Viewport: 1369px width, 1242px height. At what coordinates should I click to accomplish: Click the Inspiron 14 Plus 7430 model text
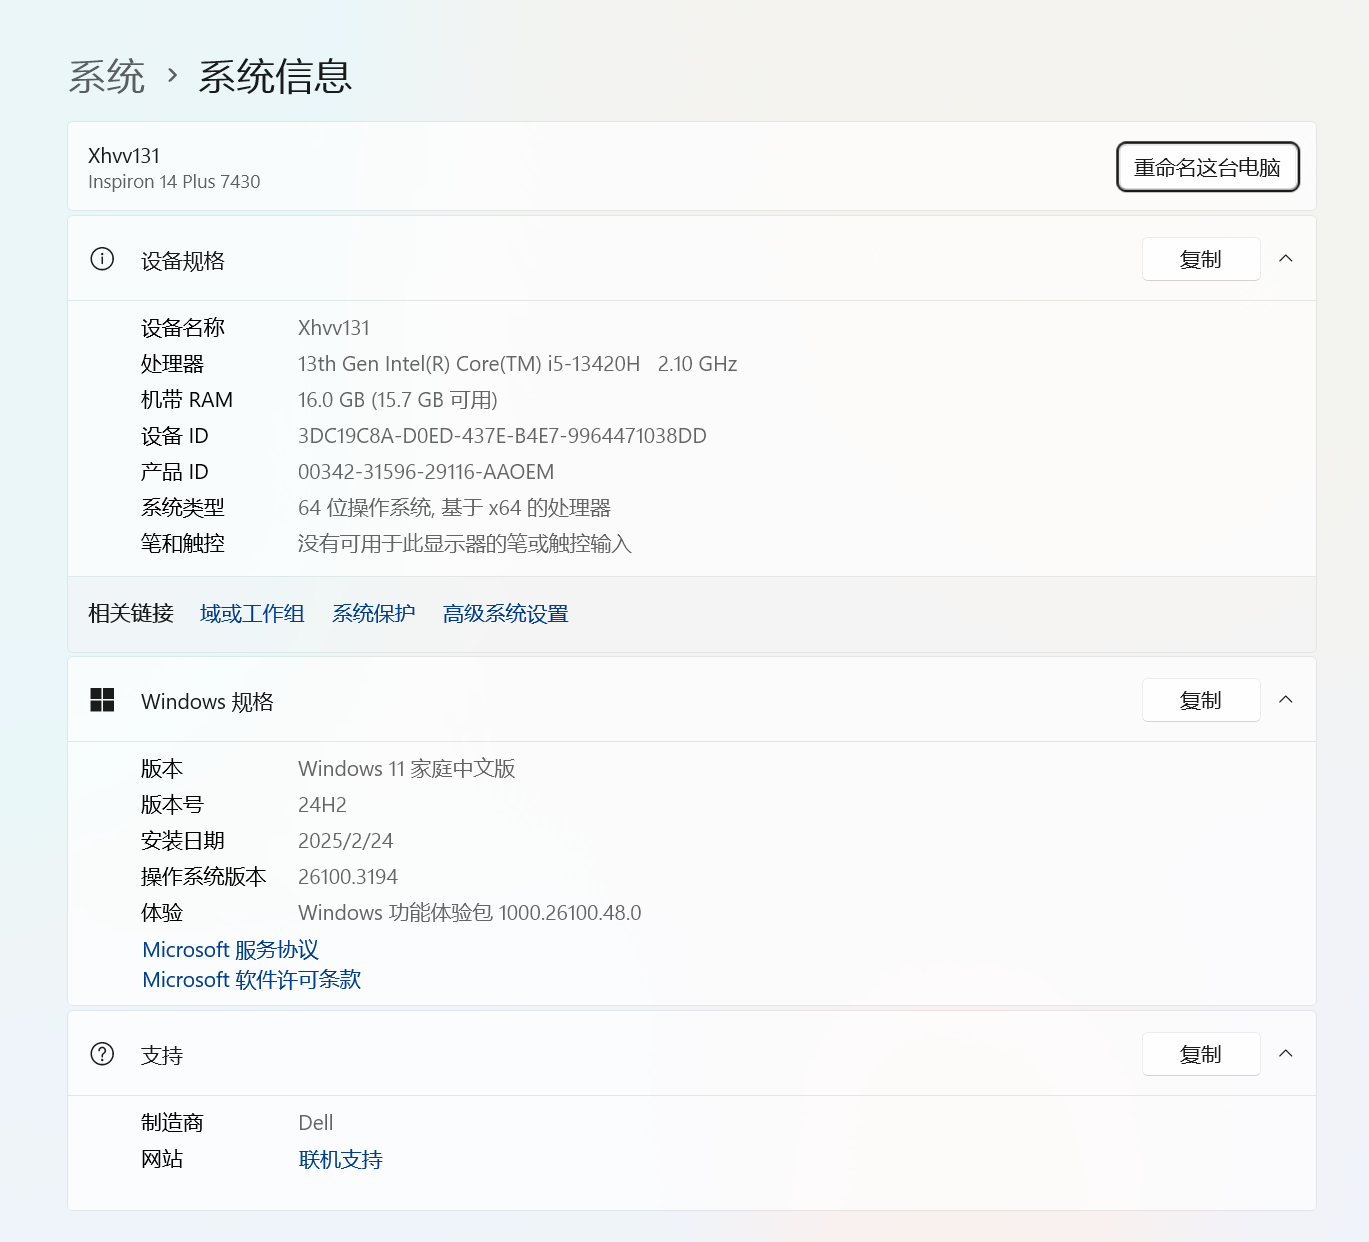pyautogui.click(x=174, y=181)
